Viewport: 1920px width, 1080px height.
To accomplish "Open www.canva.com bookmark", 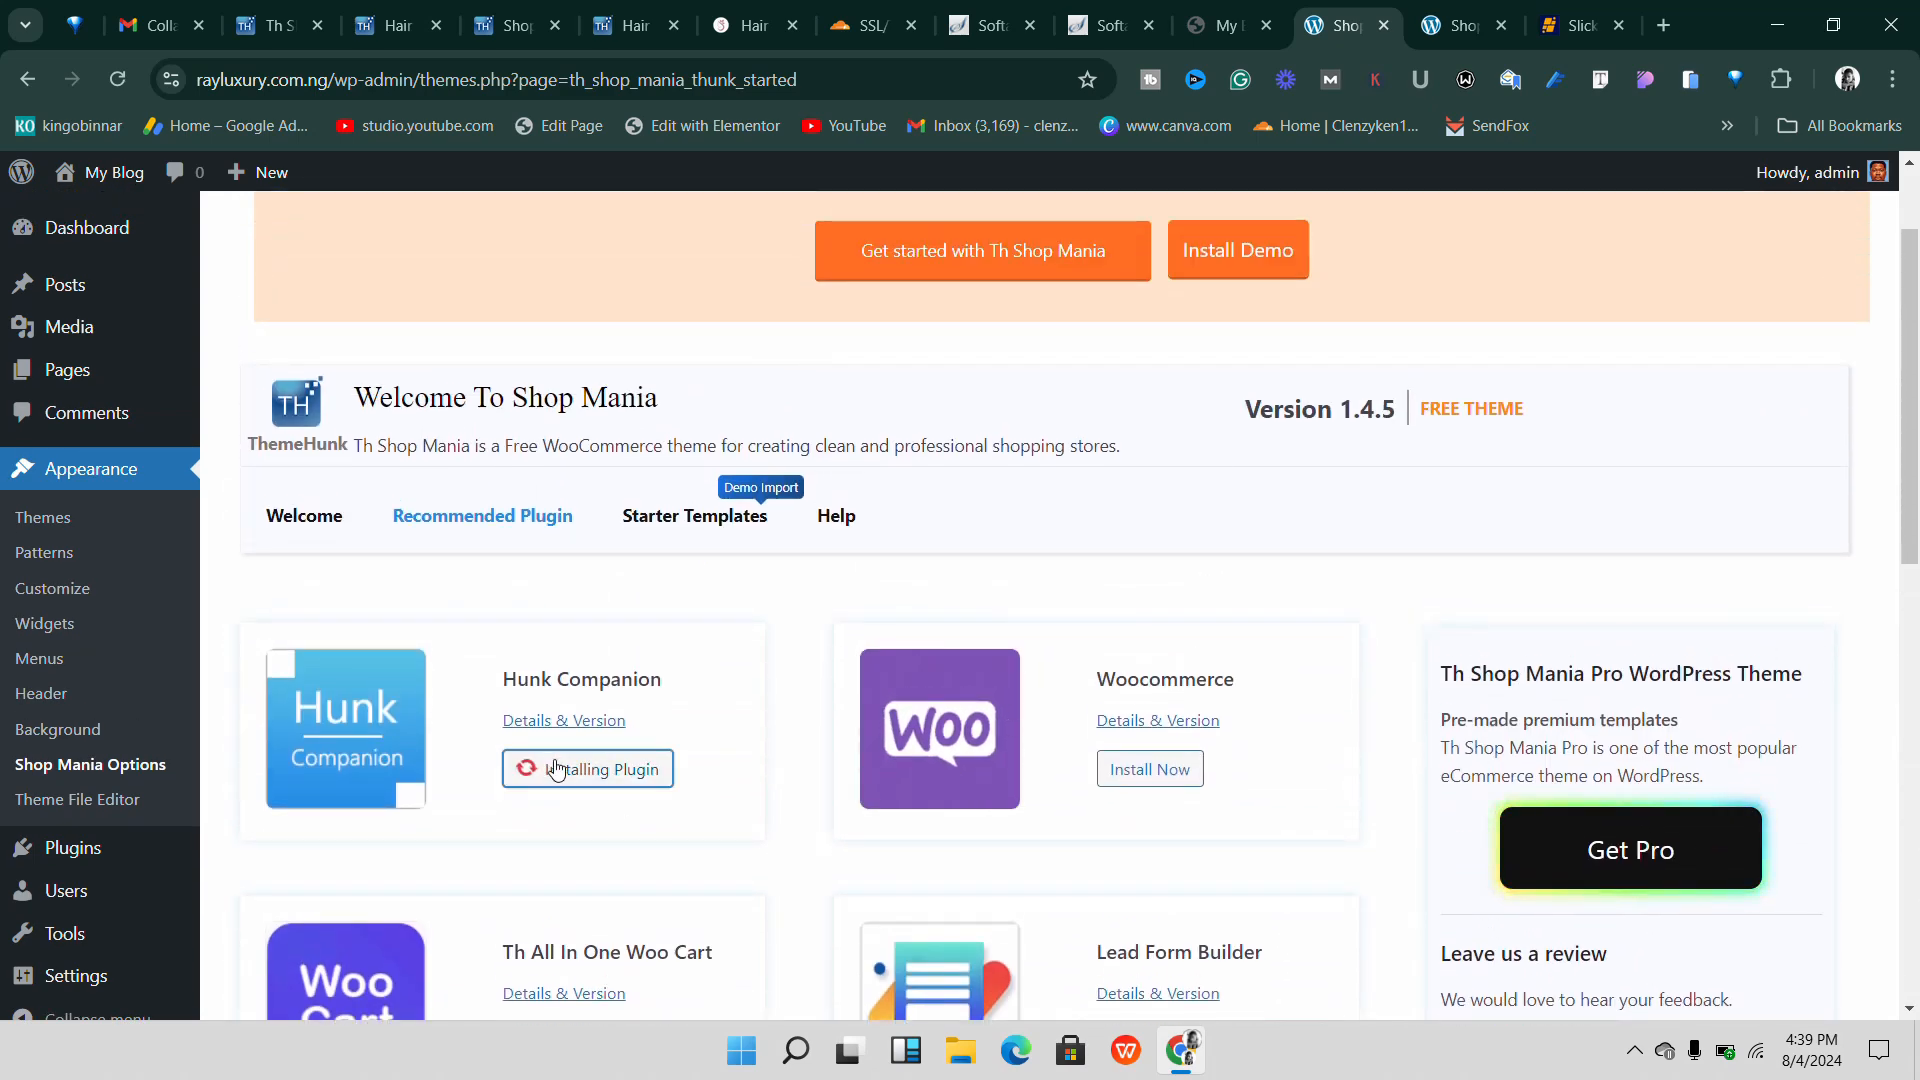I will pyautogui.click(x=1166, y=126).
